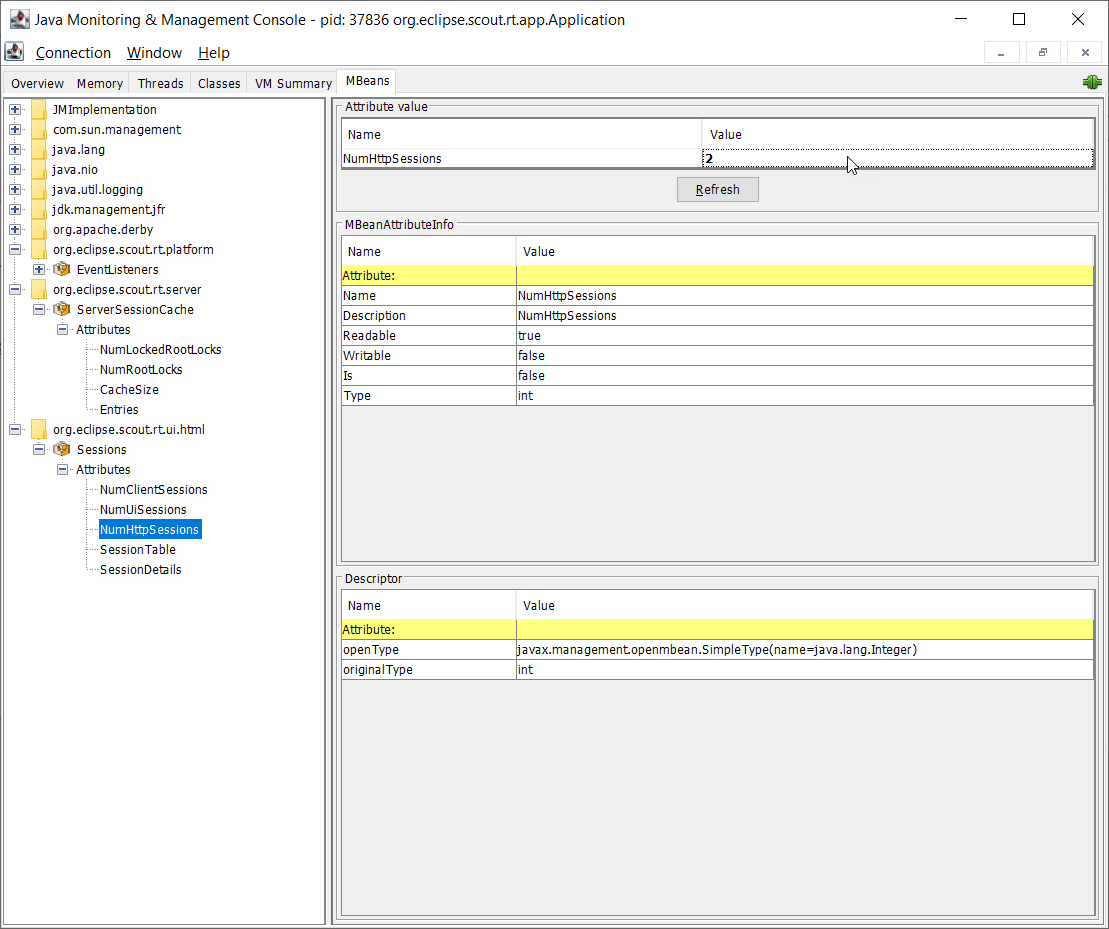Image resolution: width=1109 pixels, height=929 pixels.
Task: Click the org.apache.derby folder icon
Action: pos(39,230)
